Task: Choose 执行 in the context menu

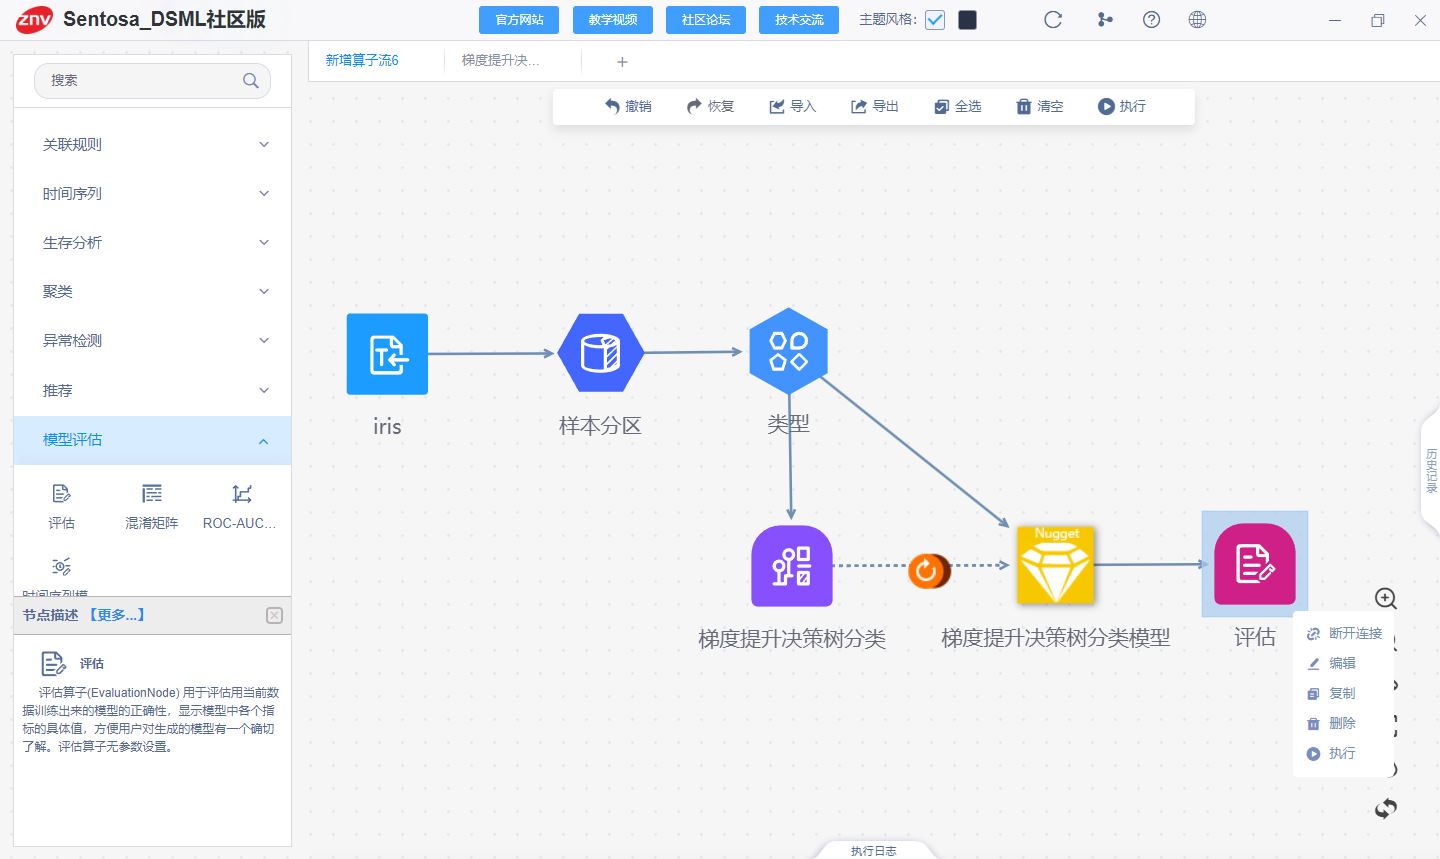Action: pos(1332,753)
